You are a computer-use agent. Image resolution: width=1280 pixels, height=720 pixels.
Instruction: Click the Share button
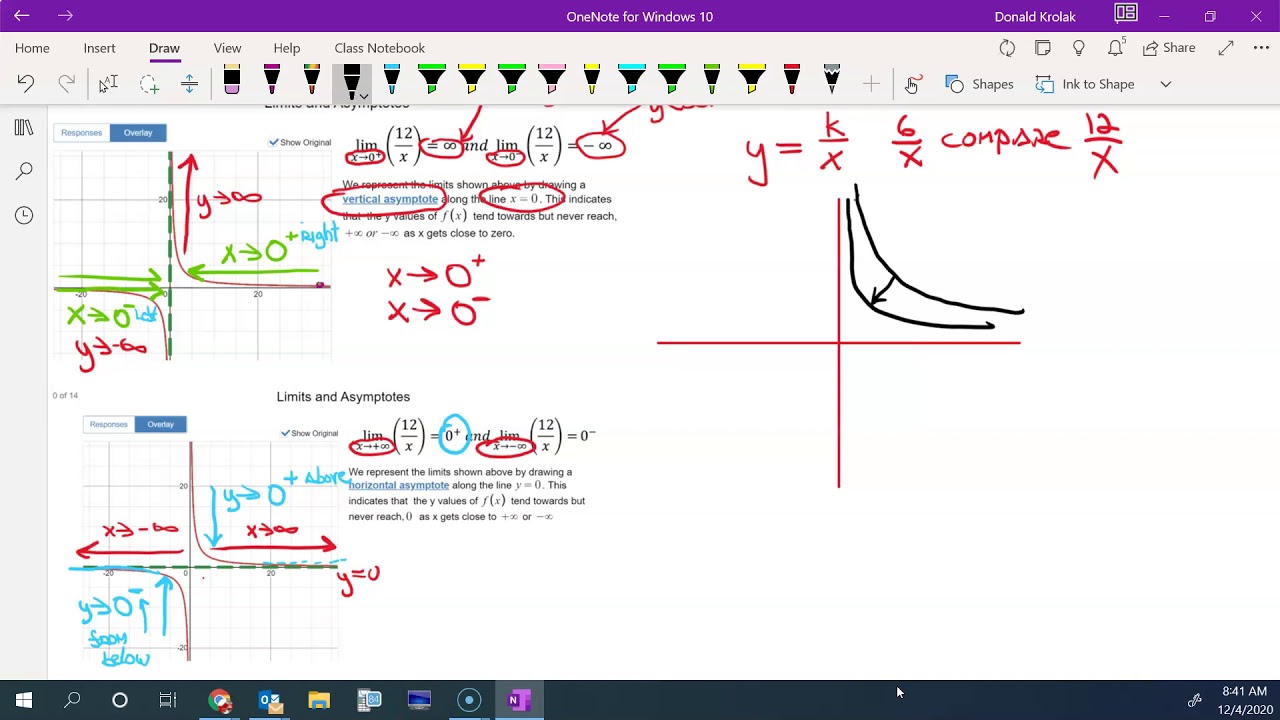click(1169, 48)
